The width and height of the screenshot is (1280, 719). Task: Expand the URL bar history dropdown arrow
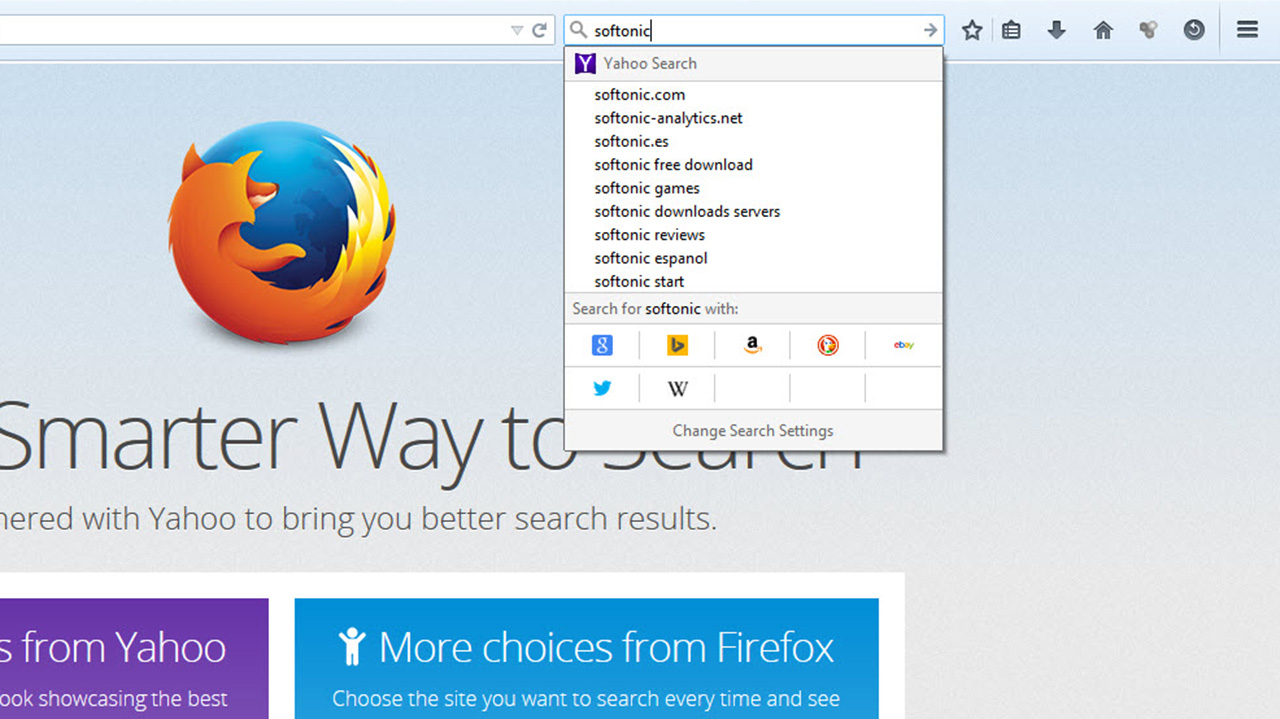tap(517, 30)
